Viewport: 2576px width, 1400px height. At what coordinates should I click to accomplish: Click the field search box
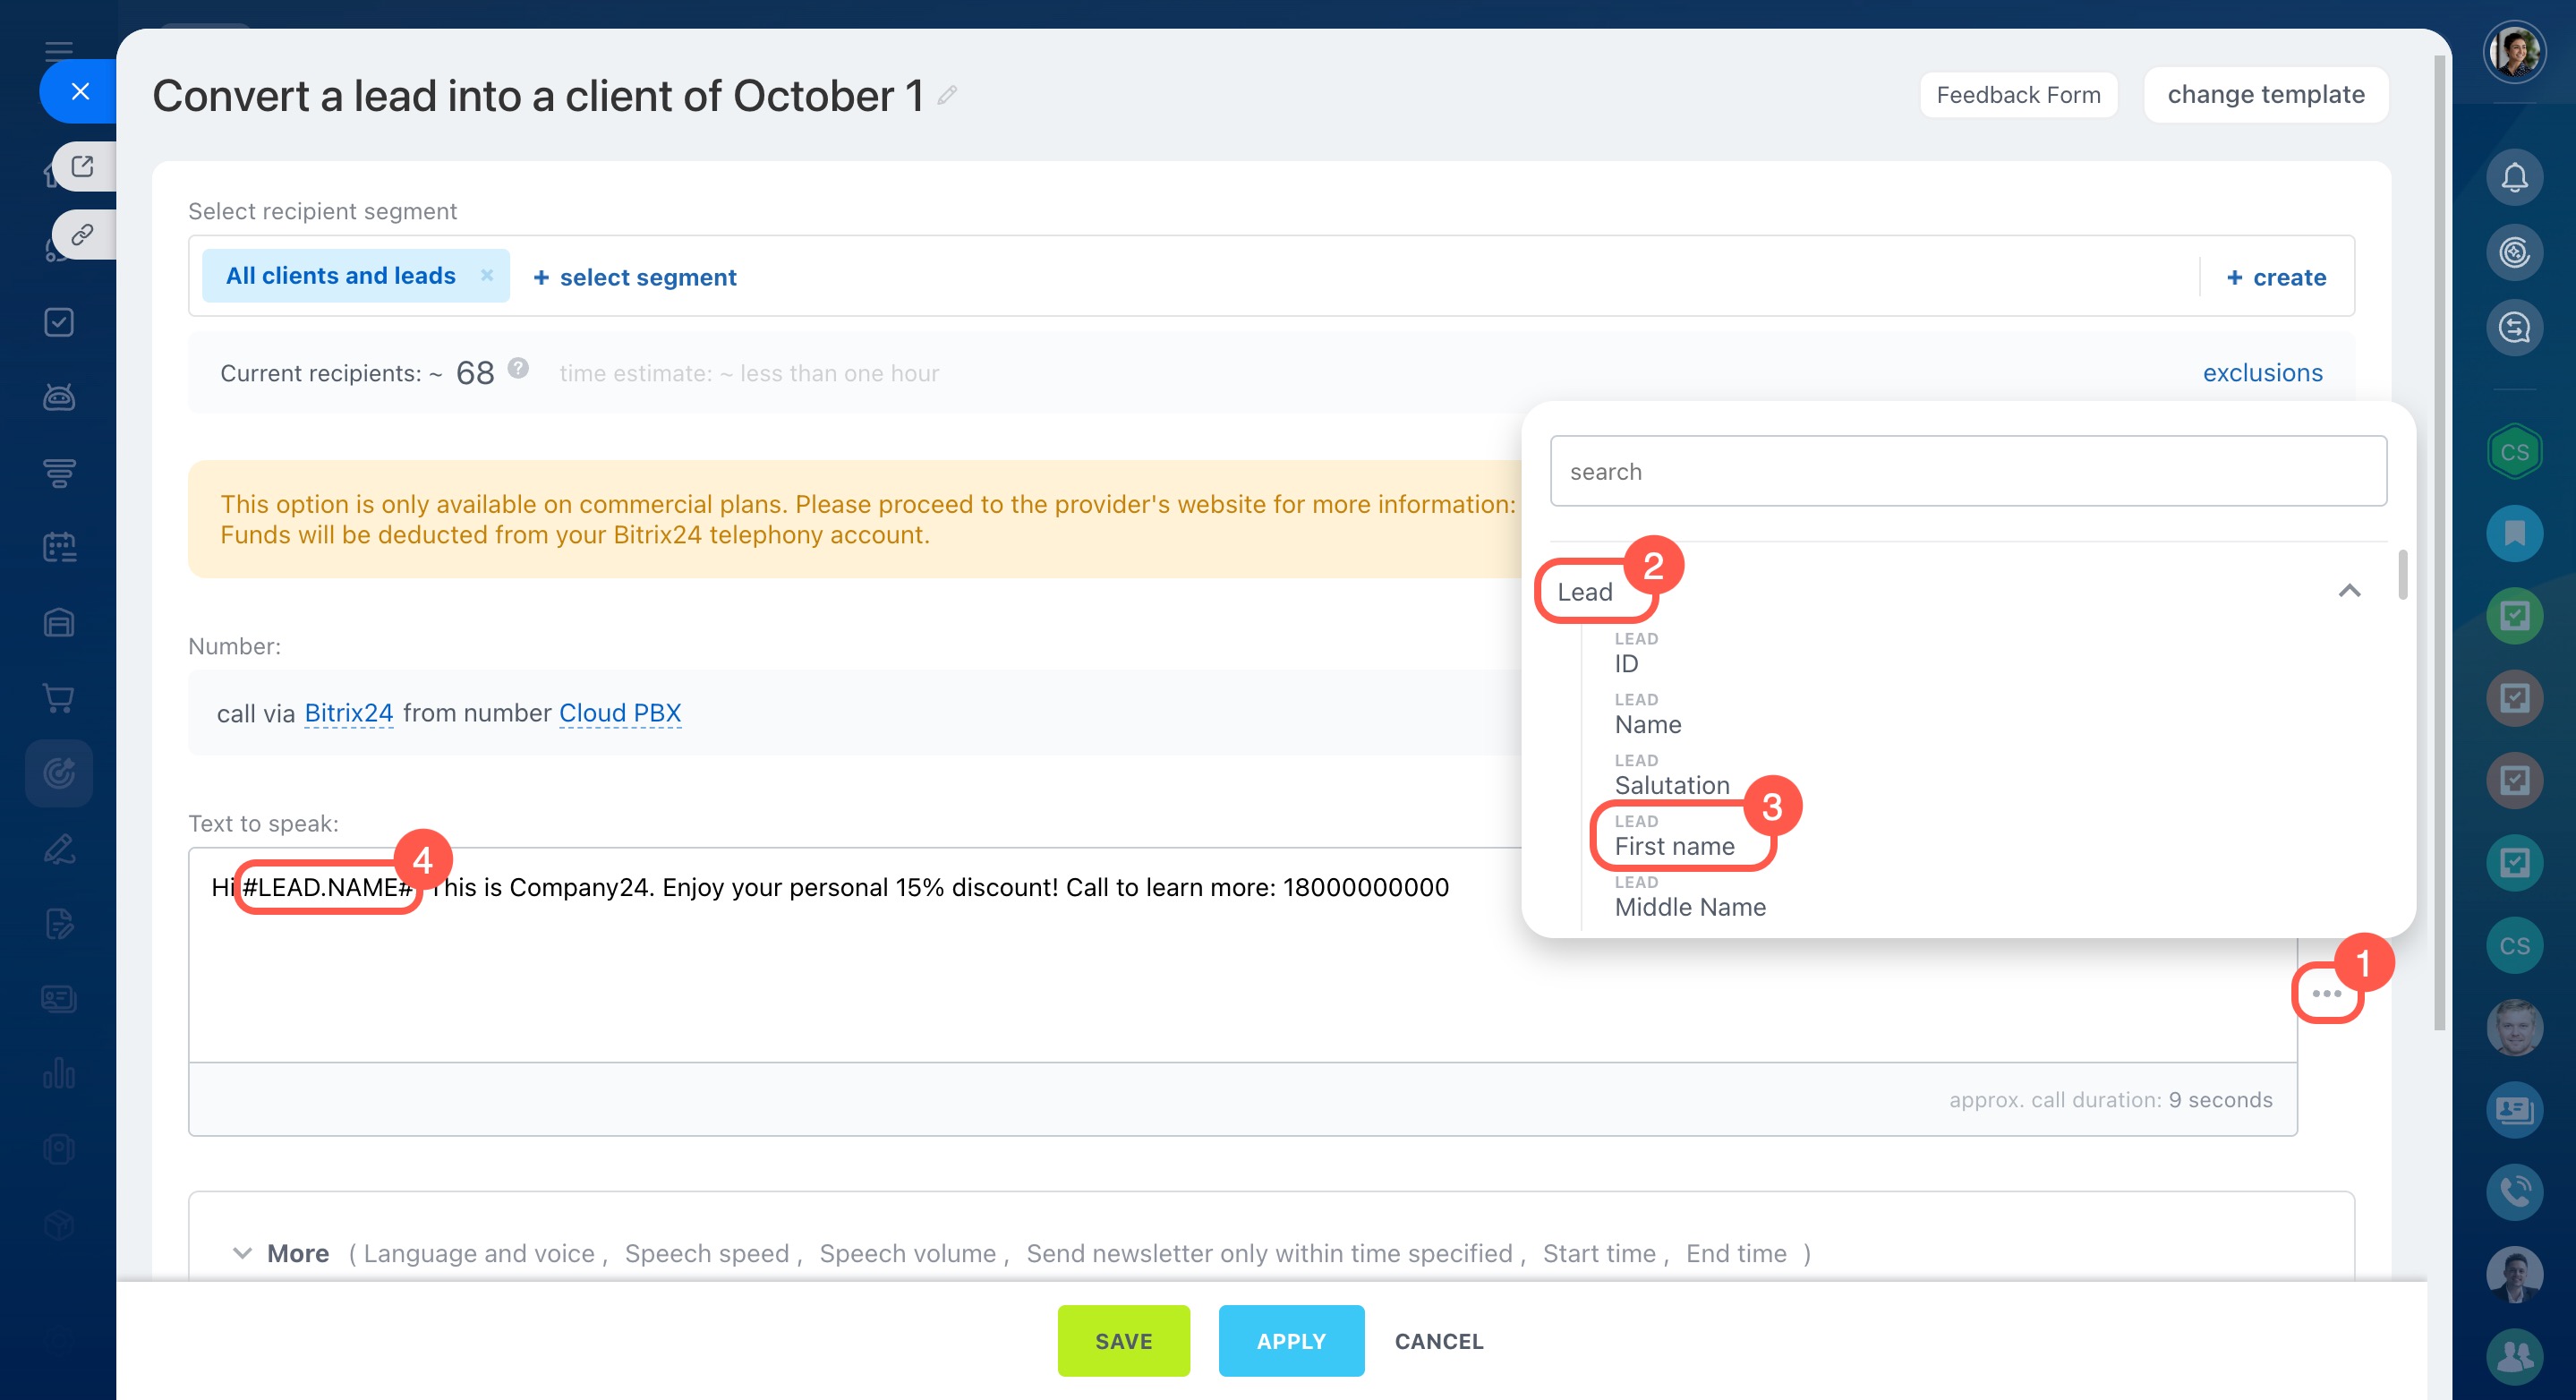point(1967,471)
